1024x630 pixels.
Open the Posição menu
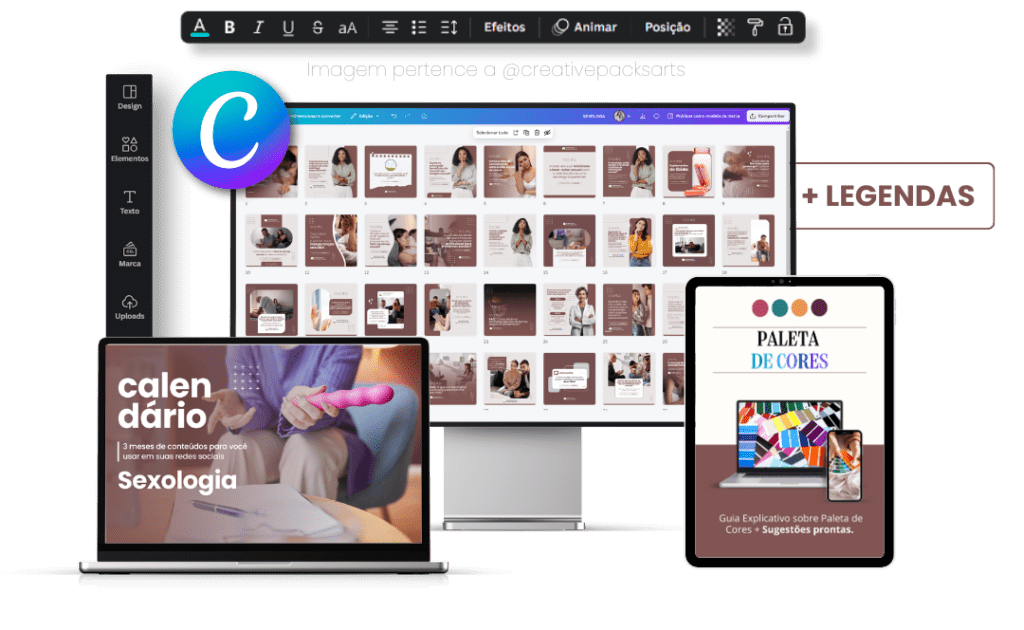(x=667, y=27)
